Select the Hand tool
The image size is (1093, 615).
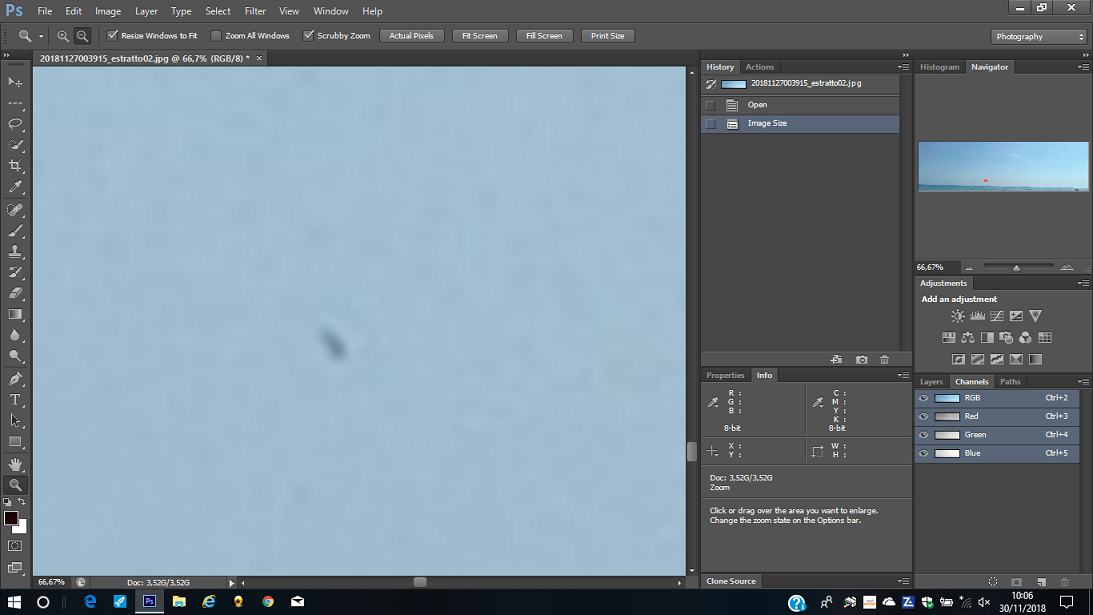point(15,464)
